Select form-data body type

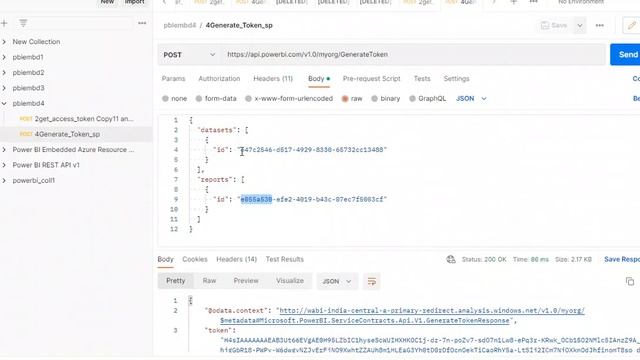coord(216,98)
